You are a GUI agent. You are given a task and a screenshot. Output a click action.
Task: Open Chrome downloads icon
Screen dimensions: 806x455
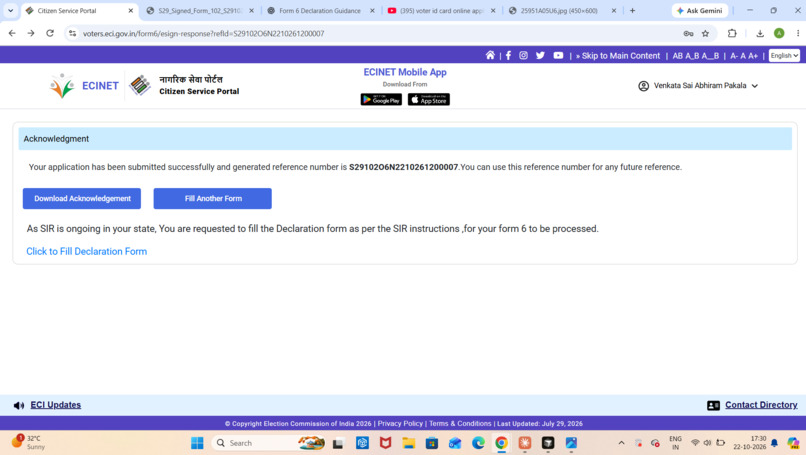click(760, 33)
